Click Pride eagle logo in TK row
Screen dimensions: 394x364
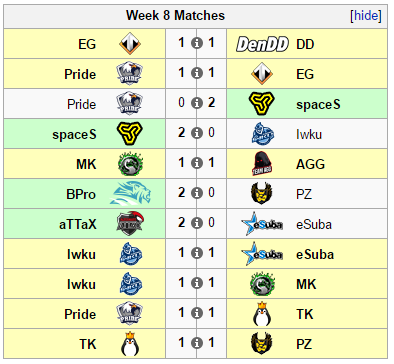pyautogui.click(x=130, y=314)
